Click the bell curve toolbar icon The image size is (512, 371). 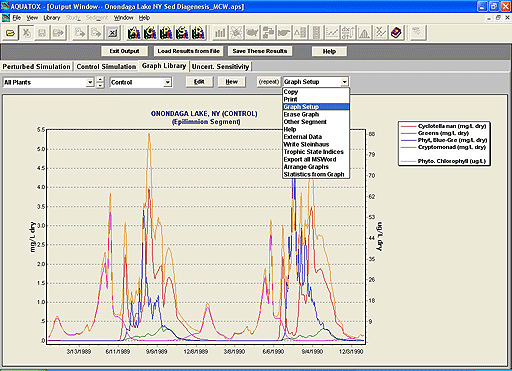[364, 33]
